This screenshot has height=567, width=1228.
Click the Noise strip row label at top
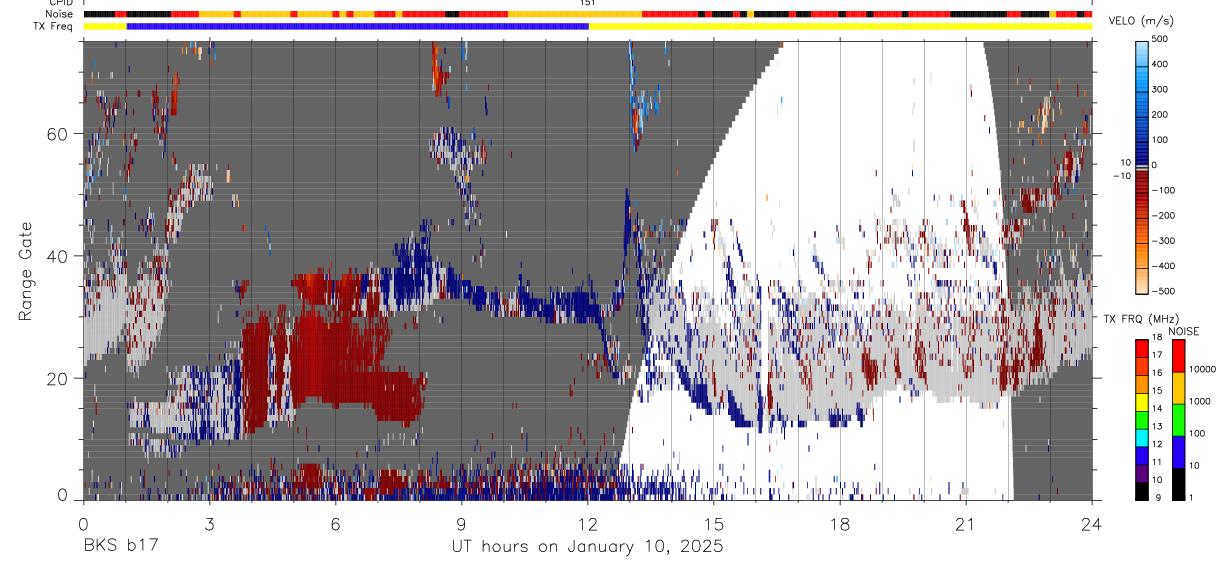[58, 14]
